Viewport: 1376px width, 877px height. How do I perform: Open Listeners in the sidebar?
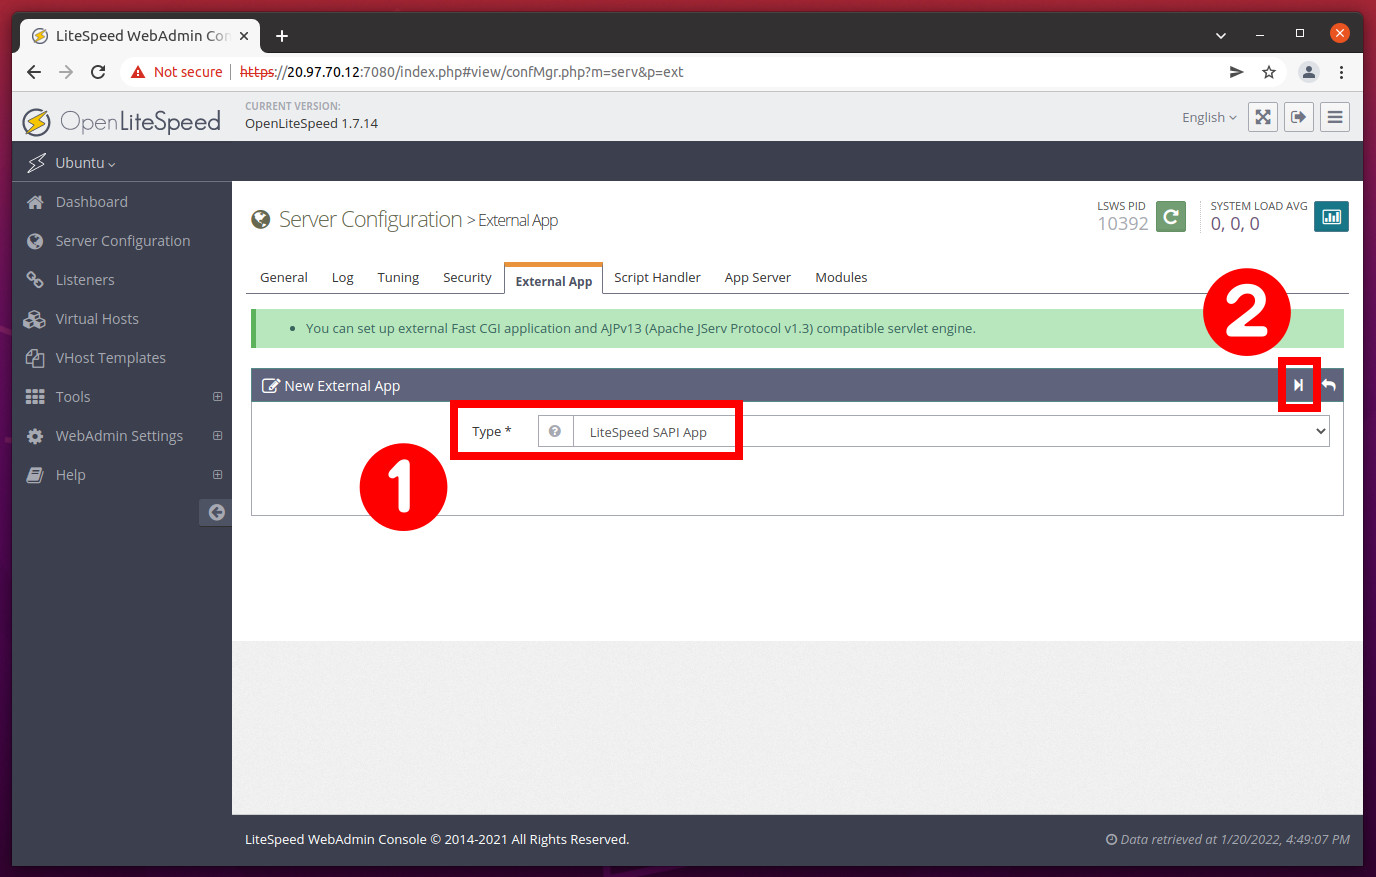point(85,280)
